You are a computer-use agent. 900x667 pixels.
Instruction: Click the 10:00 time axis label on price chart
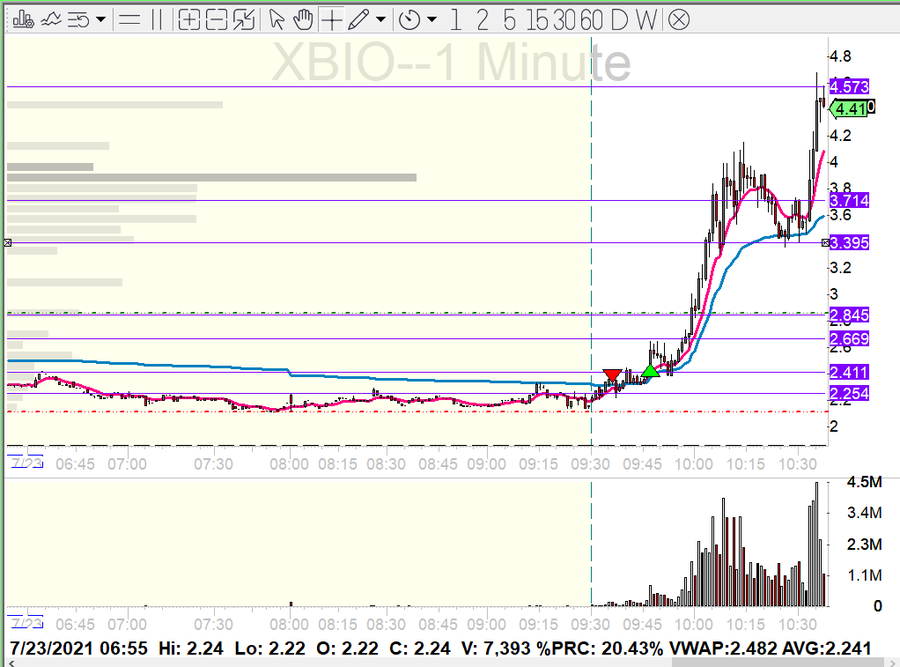click(693, 464)
